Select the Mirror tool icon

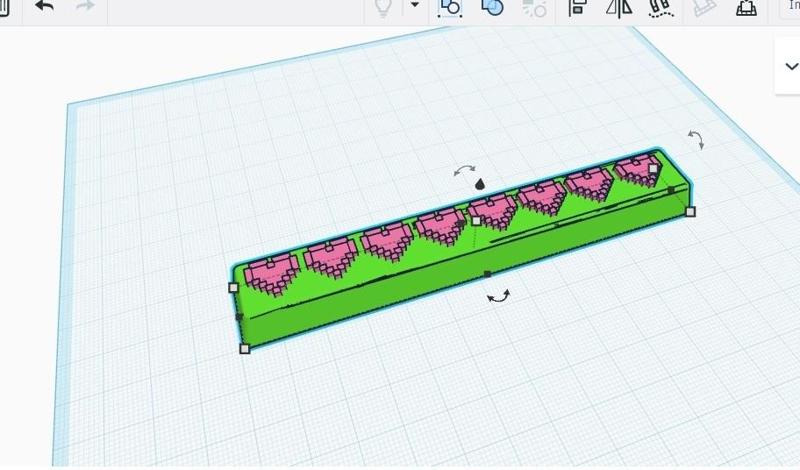click(x=619, y=8)
